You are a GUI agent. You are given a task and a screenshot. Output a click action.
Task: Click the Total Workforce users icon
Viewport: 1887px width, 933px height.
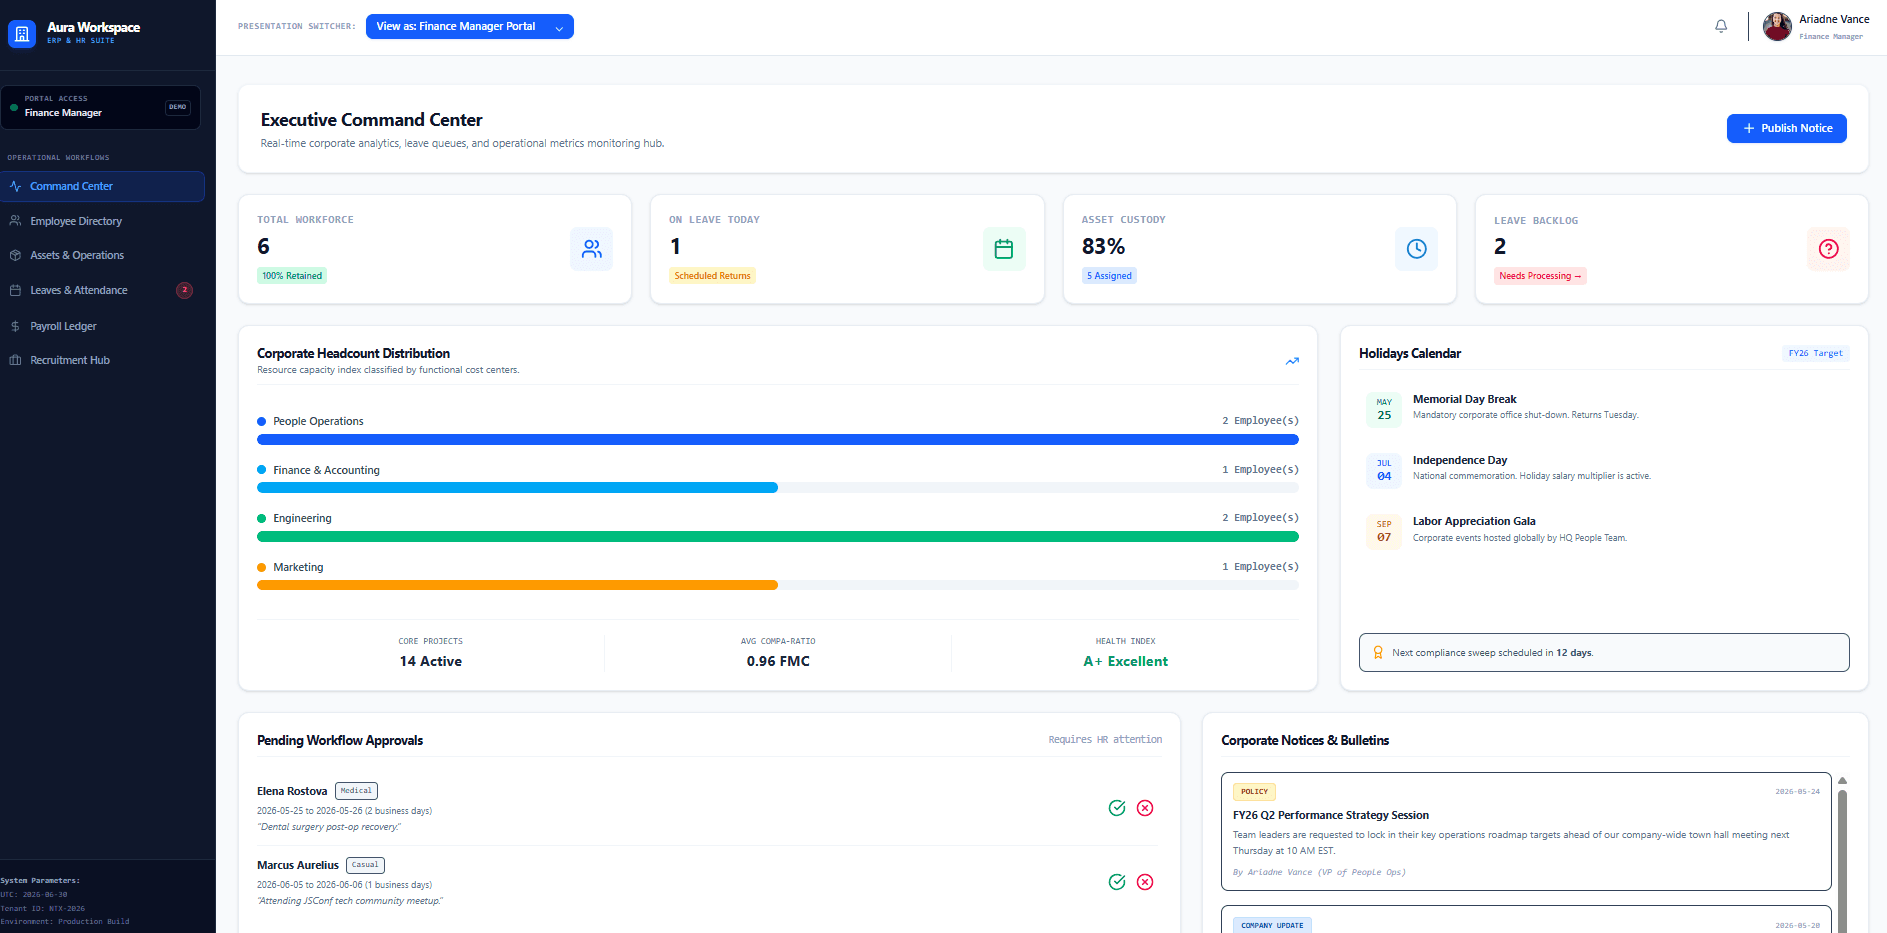tap(592, 249)
